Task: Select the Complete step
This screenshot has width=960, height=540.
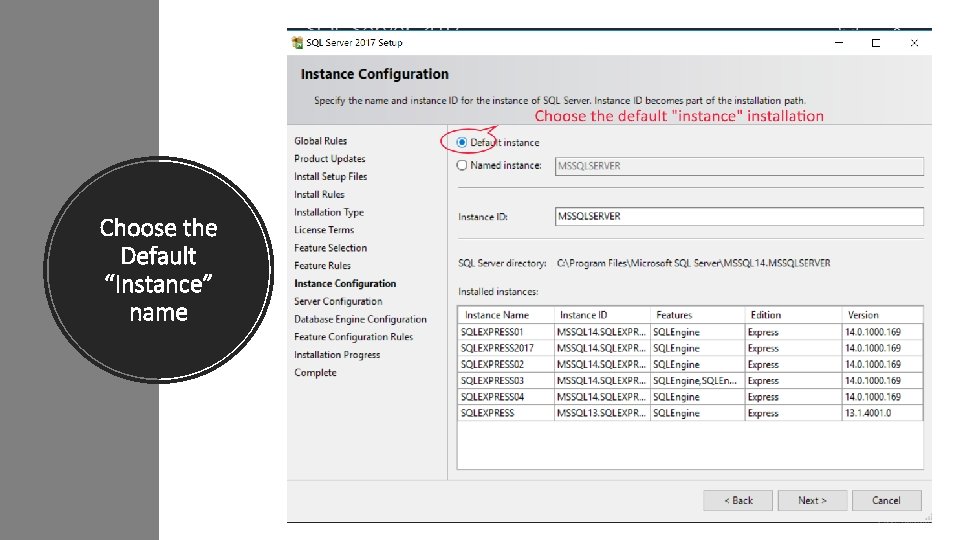Action: click(315, 372)
